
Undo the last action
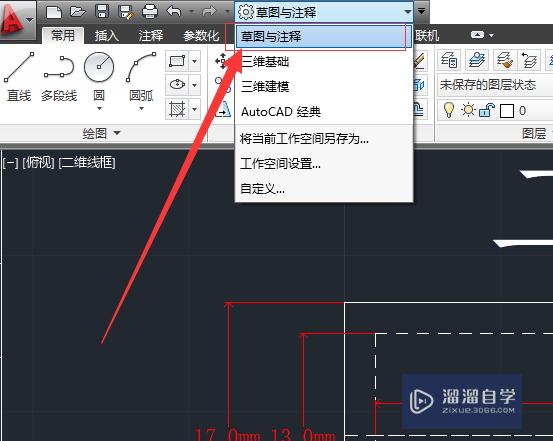tap(174, 11)
